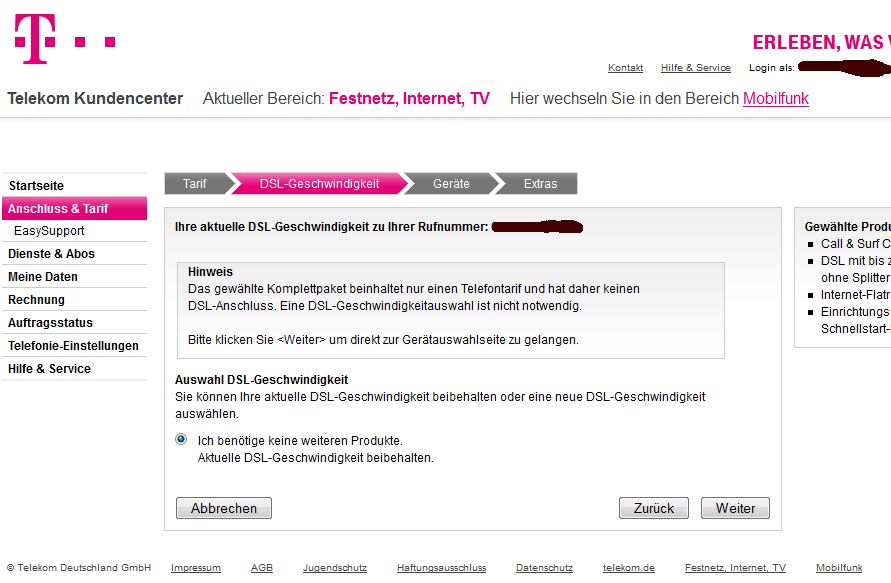View Auftragsstatus in the sidebar
The image size is (891, 583).
pyautogui.click(x=50, y=323)
